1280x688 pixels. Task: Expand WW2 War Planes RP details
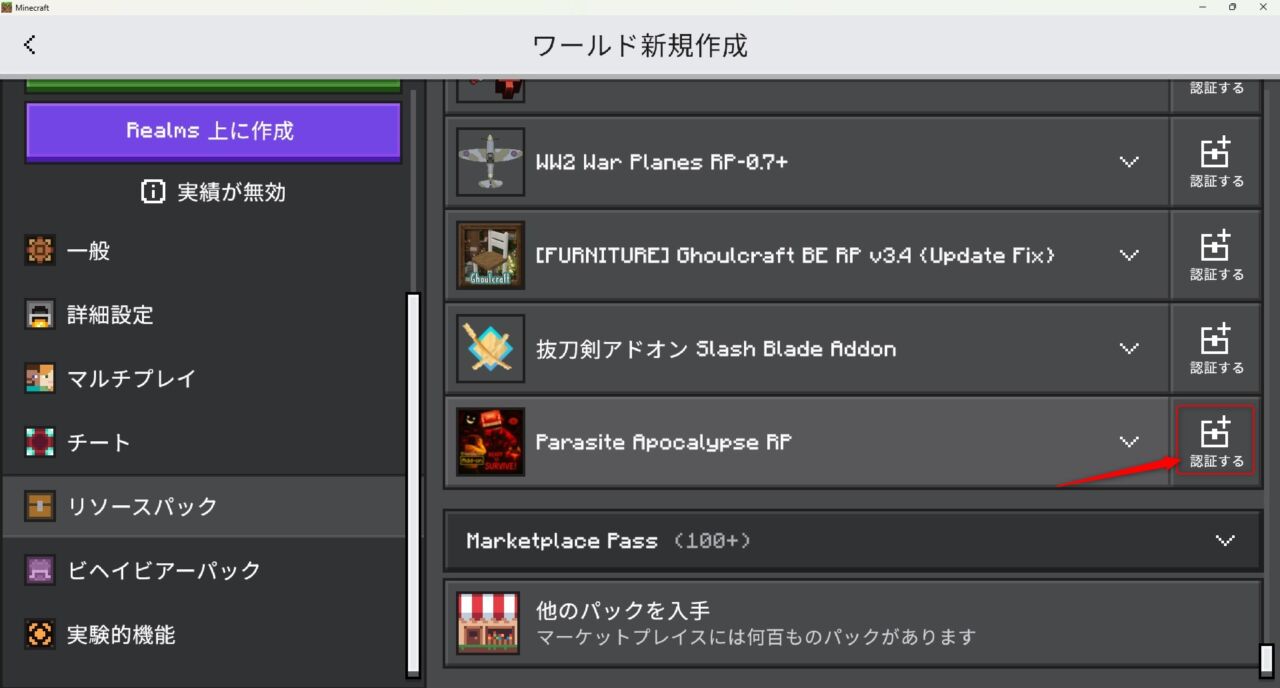pos(1129,162)
